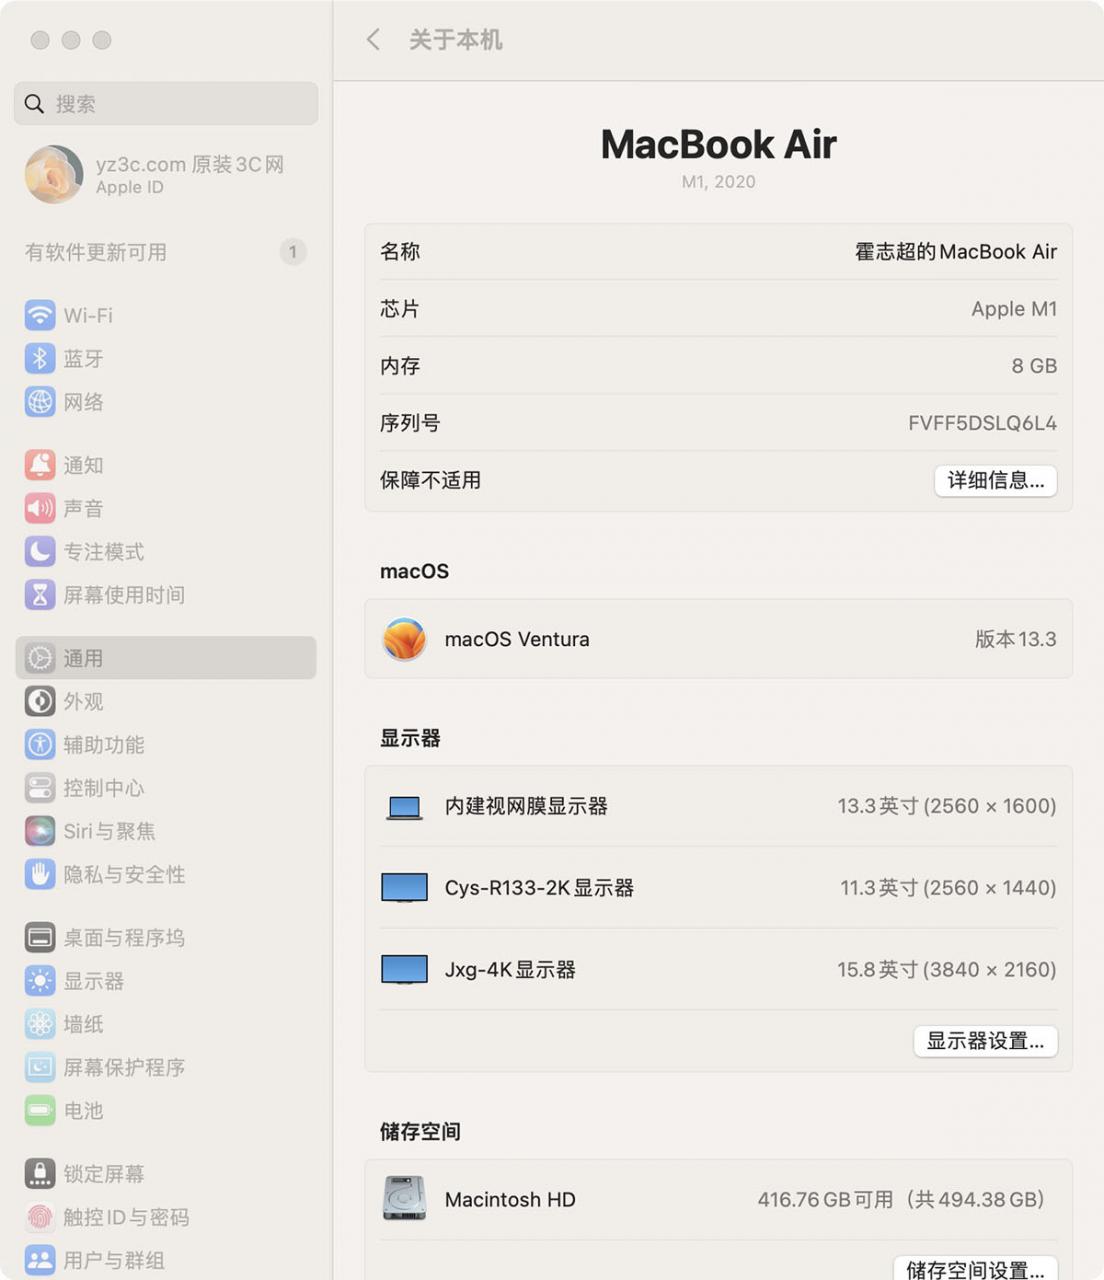Click the macOS version 版本 13.3 text
The height and width of the screenshot is (1280, 1104).
pos(1016,639)
